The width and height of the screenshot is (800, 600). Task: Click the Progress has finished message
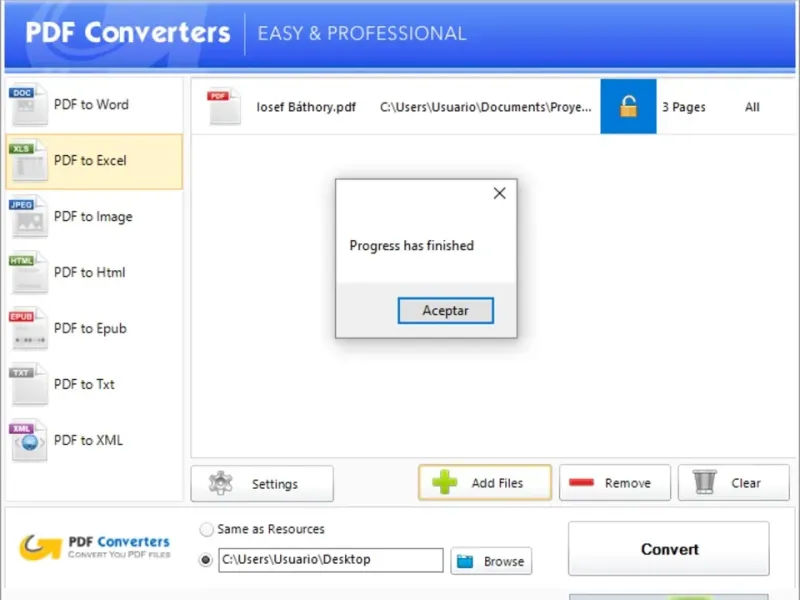point(412,245)
